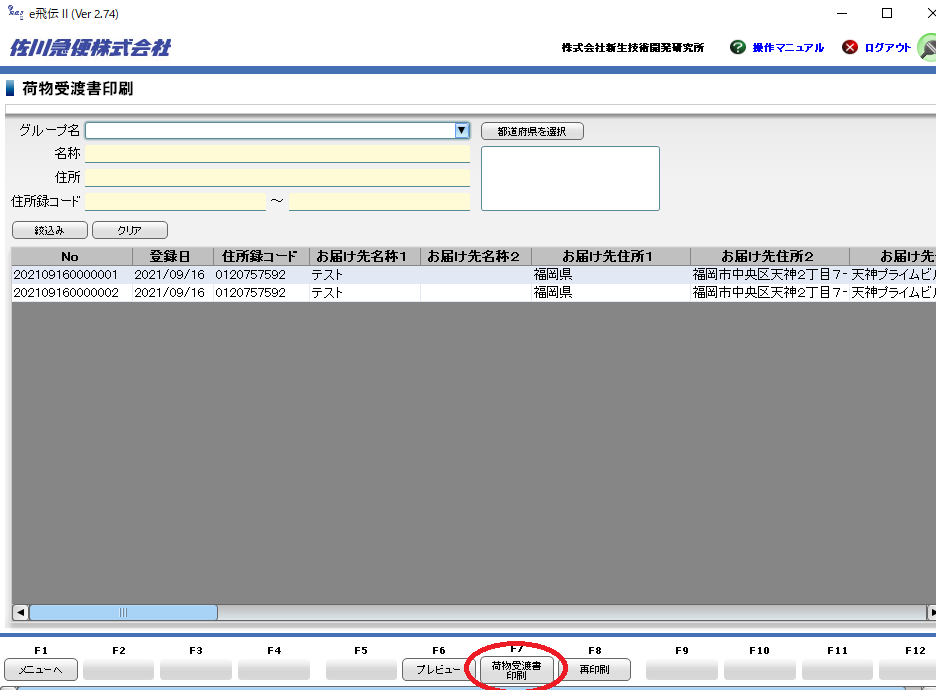Click the 住所 input field
Screen dimensions: 936x690
[x=277, y=177]
